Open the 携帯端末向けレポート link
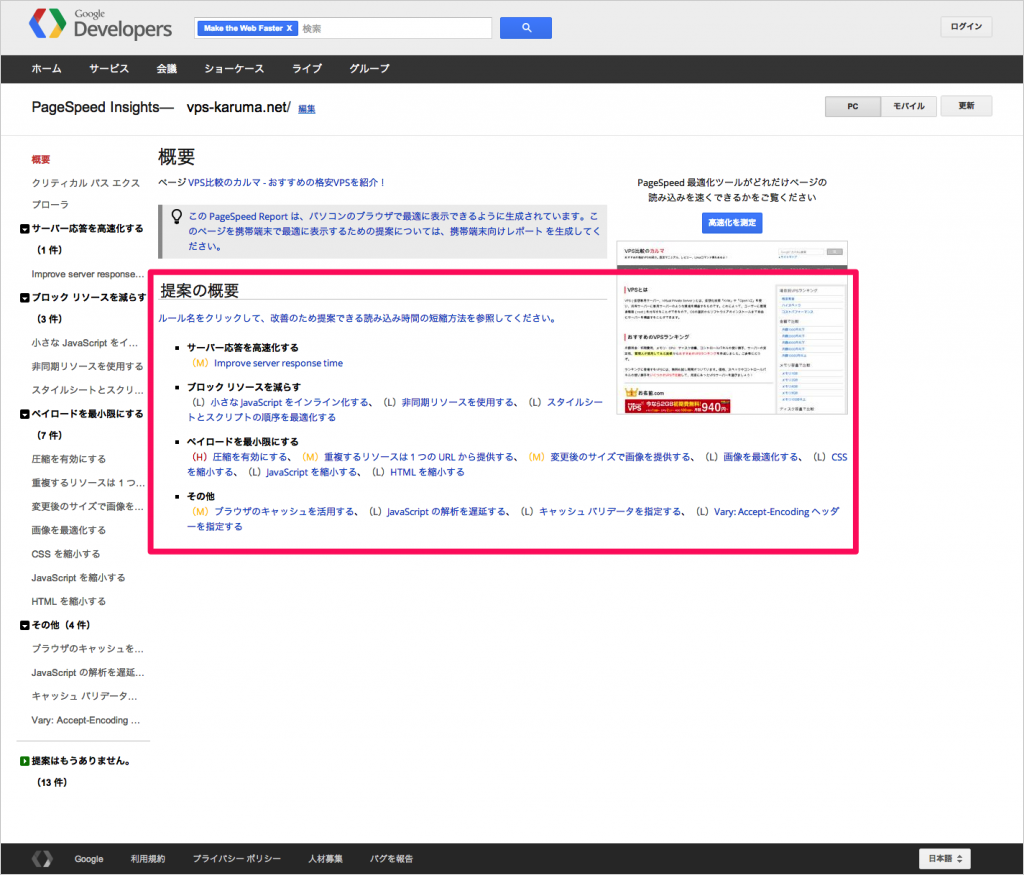 coord(496,231)
